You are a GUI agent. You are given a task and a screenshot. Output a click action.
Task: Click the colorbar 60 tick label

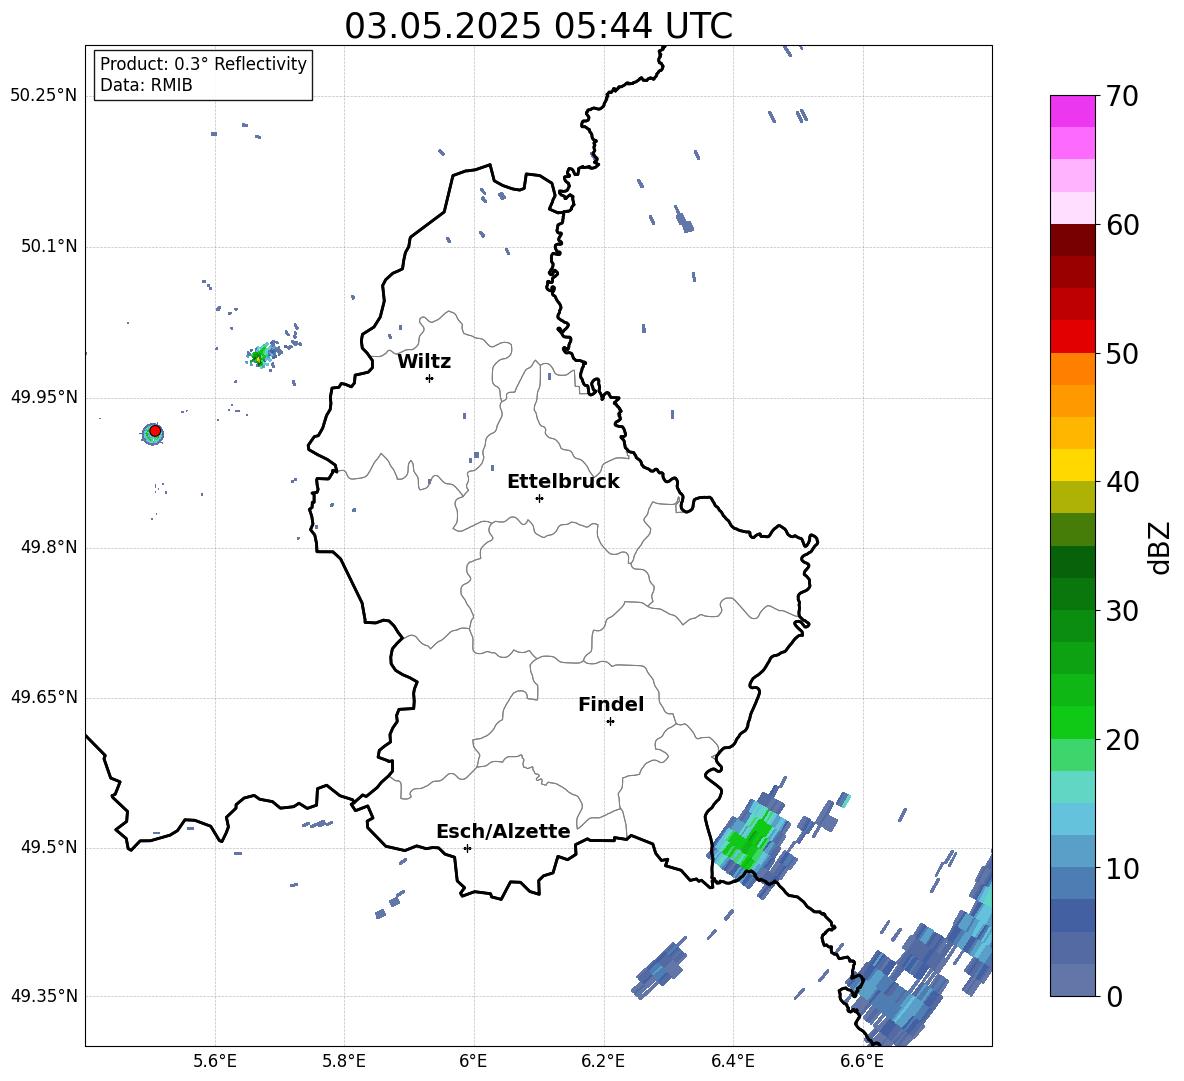pos(1122,225)
